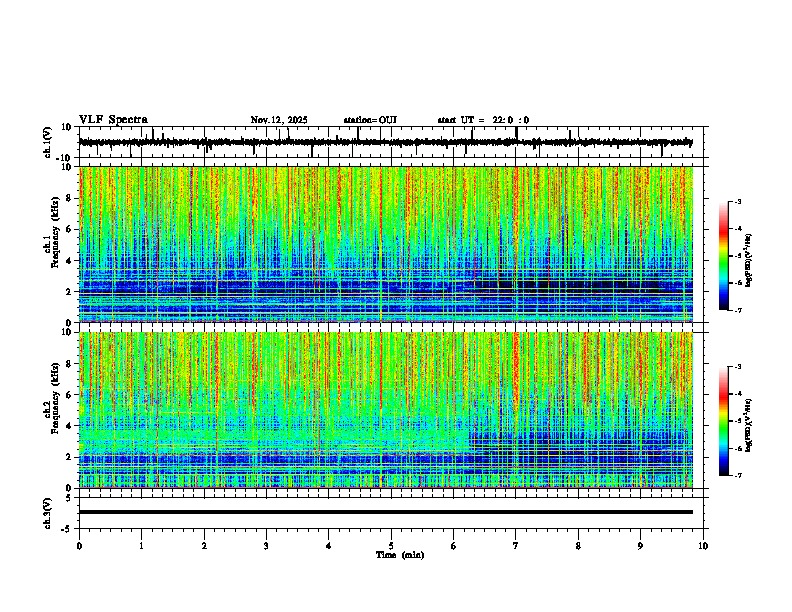792x612 pixels.
Task: Click inside the ch.1 spectrogram panel
Action: [x=386, y=244]
